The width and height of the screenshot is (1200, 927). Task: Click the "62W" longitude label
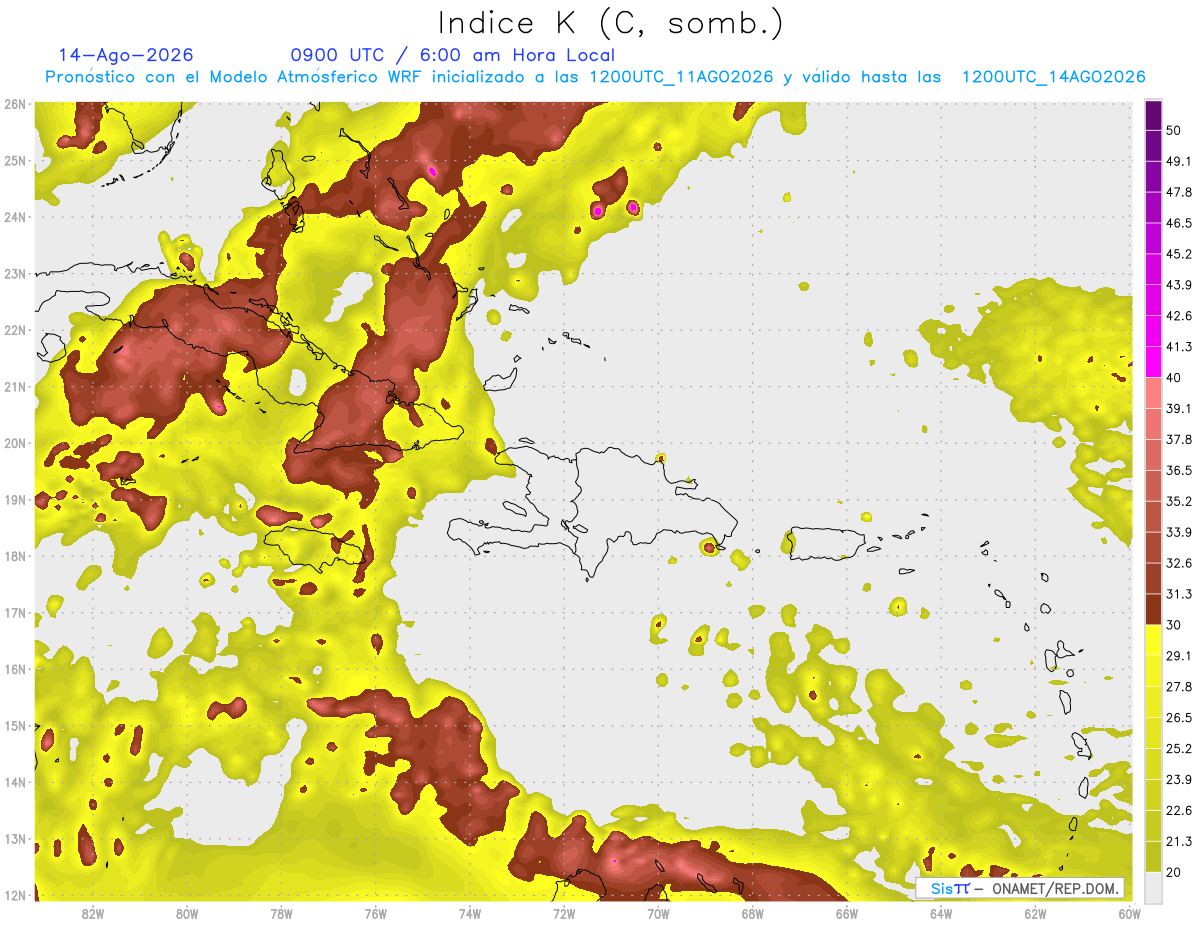coord(1035,913)
